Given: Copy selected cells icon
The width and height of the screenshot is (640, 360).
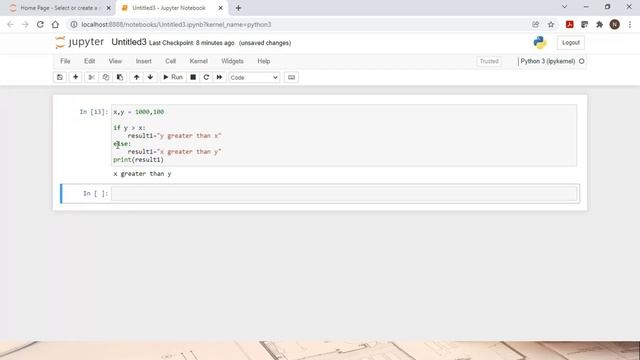Looking at the screenshot, I should pyautogui.click(x=106, y=77).
